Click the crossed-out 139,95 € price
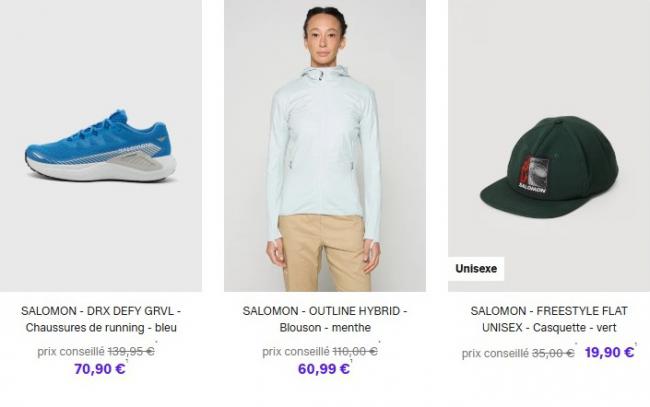650x407 pixels. pos(131,351)
